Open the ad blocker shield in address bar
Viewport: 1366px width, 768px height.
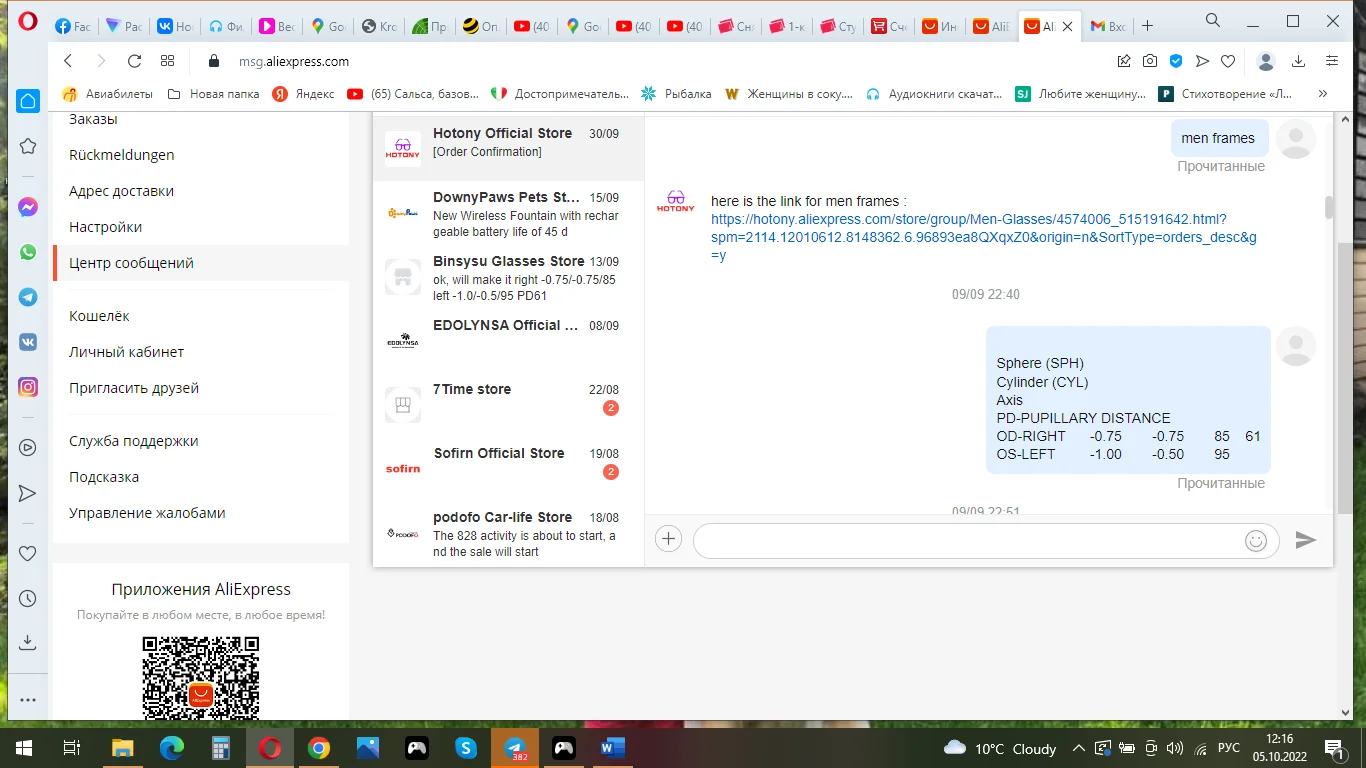[1176, 61]
